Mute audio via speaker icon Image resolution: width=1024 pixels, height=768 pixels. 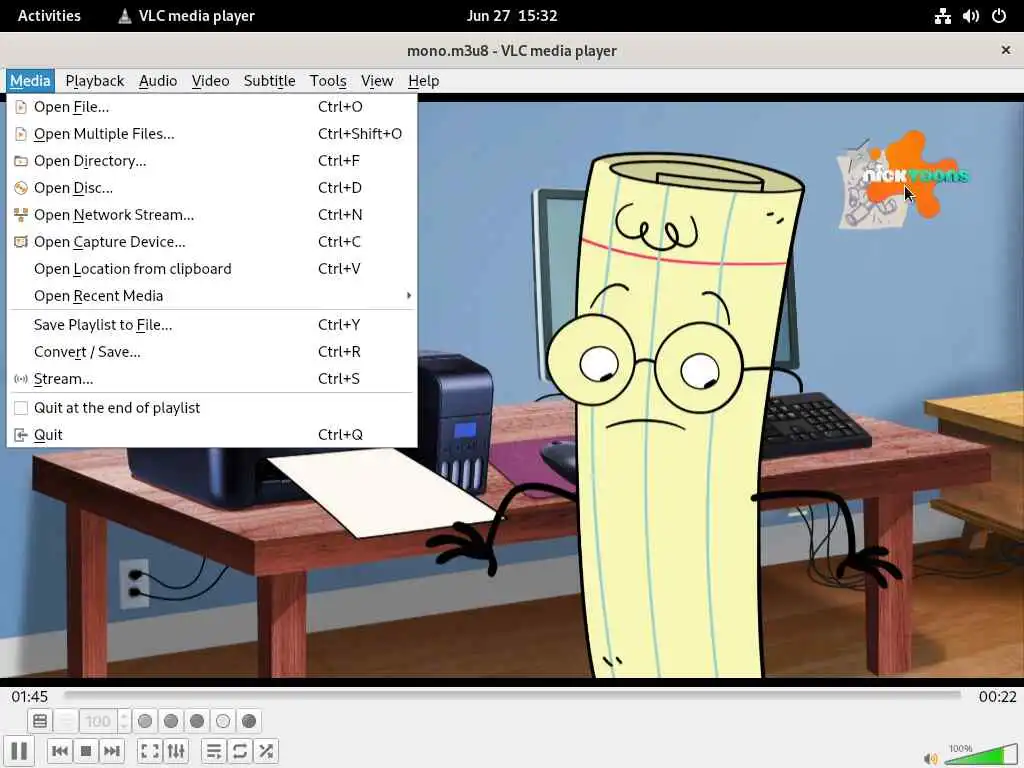[931, 758]
